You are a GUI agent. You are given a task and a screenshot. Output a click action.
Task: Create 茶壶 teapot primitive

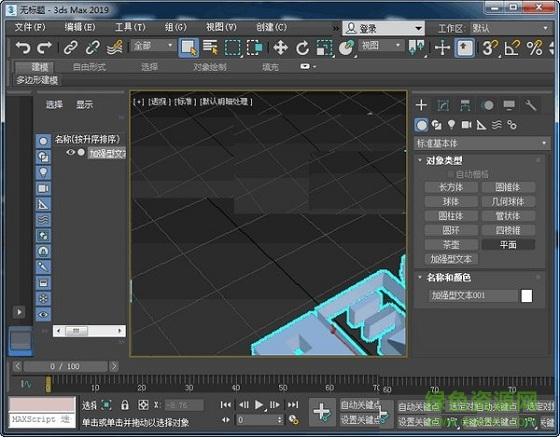pos(451,245)
